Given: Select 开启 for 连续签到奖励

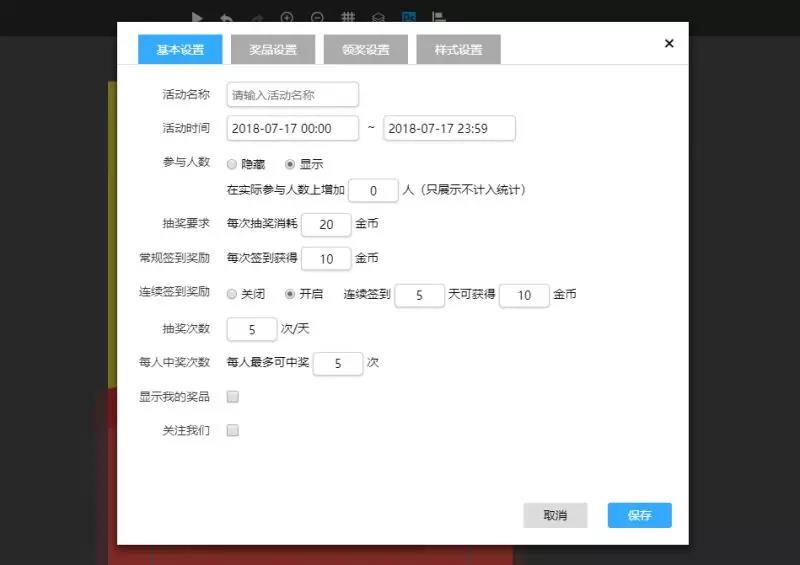Looking at the screenshot, I should click(x=290, y=294).
